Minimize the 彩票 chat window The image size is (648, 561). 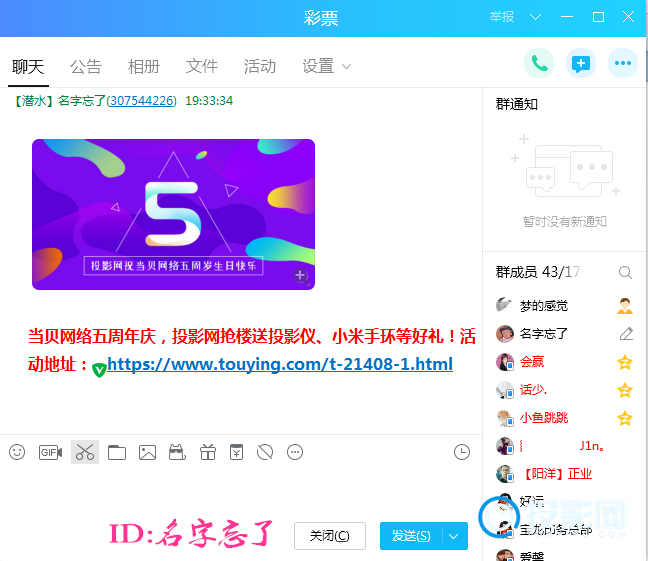[x=567, y=17]
